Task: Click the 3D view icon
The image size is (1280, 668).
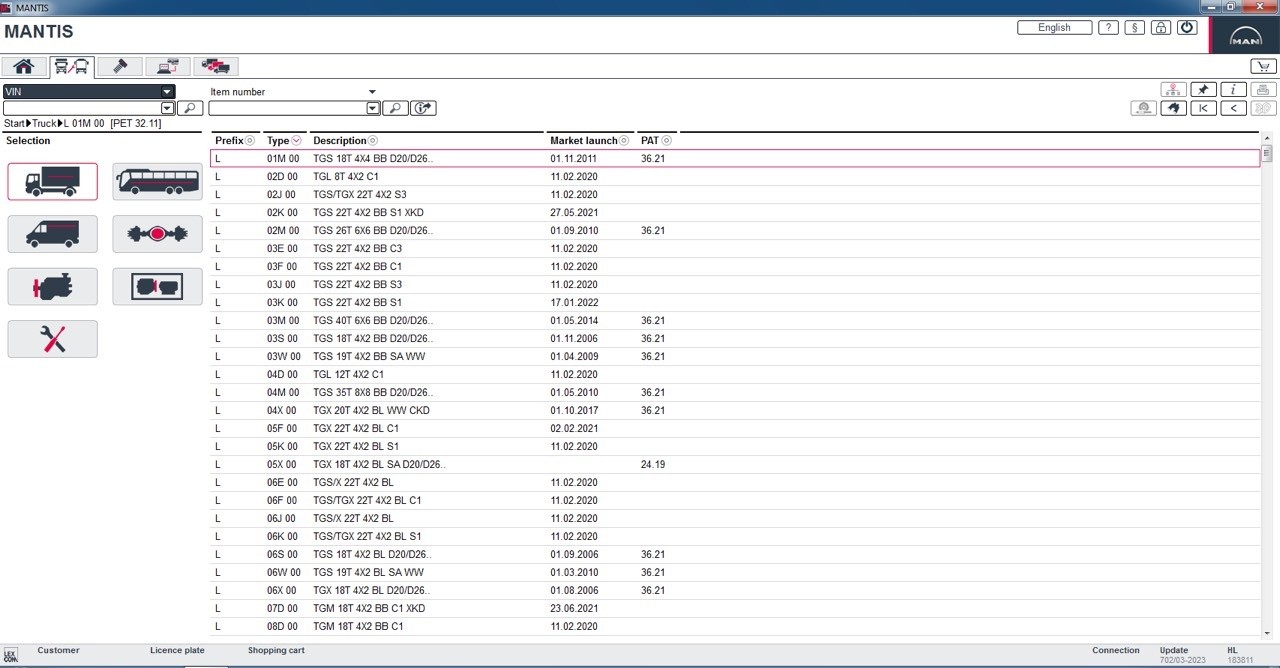Action: (1263, 108)
